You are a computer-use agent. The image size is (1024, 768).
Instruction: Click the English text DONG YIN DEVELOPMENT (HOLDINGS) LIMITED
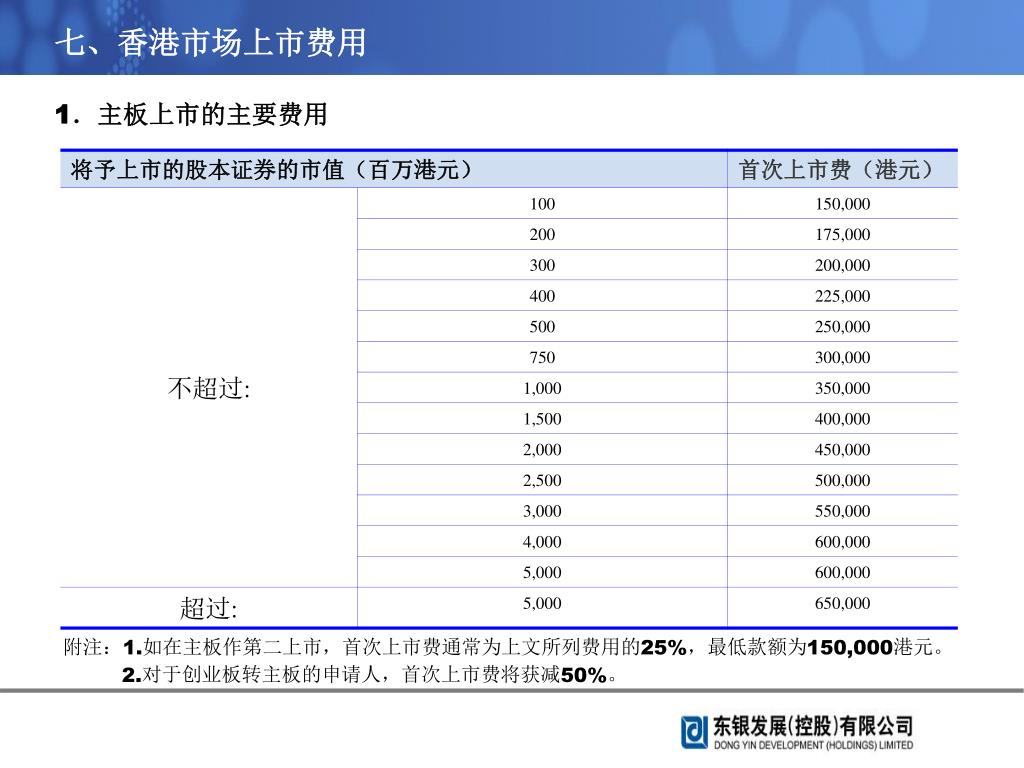click(813, 745)
